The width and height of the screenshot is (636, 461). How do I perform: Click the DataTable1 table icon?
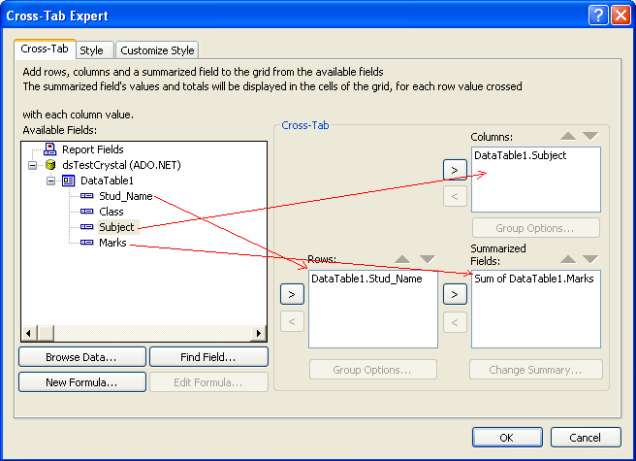tap(68, 181)
